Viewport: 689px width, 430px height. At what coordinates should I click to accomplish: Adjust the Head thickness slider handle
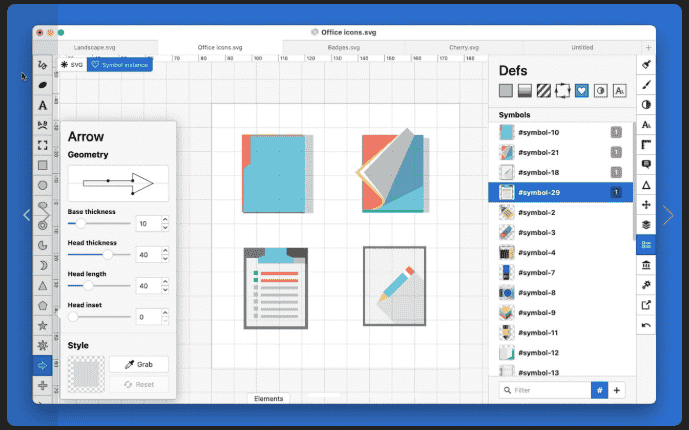pyautogui.click(x=108, y=254)
